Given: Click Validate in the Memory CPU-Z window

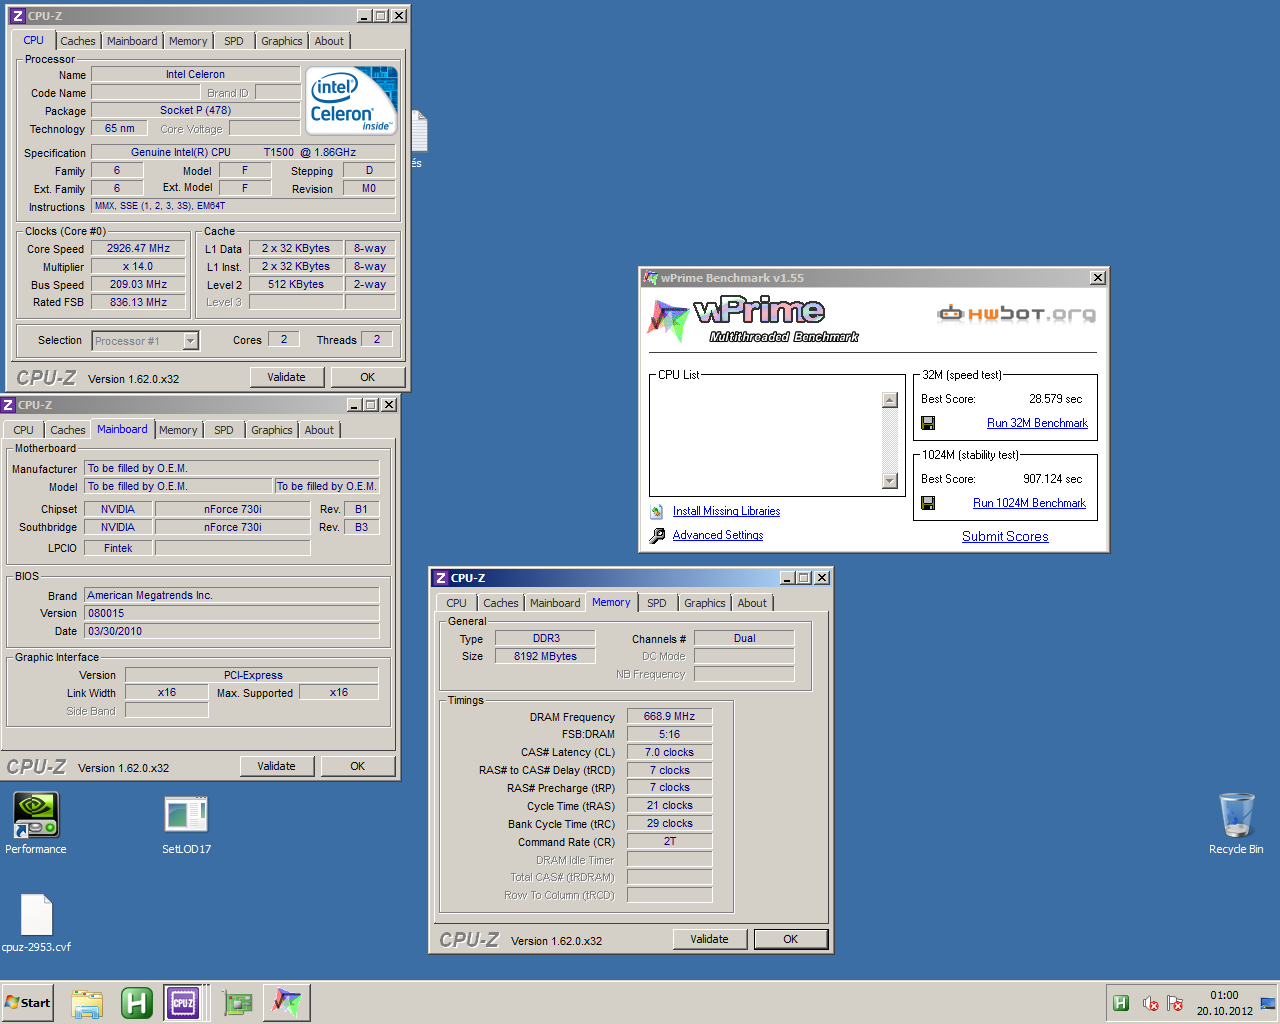Looking at the screenshot, I should (709, 939).
